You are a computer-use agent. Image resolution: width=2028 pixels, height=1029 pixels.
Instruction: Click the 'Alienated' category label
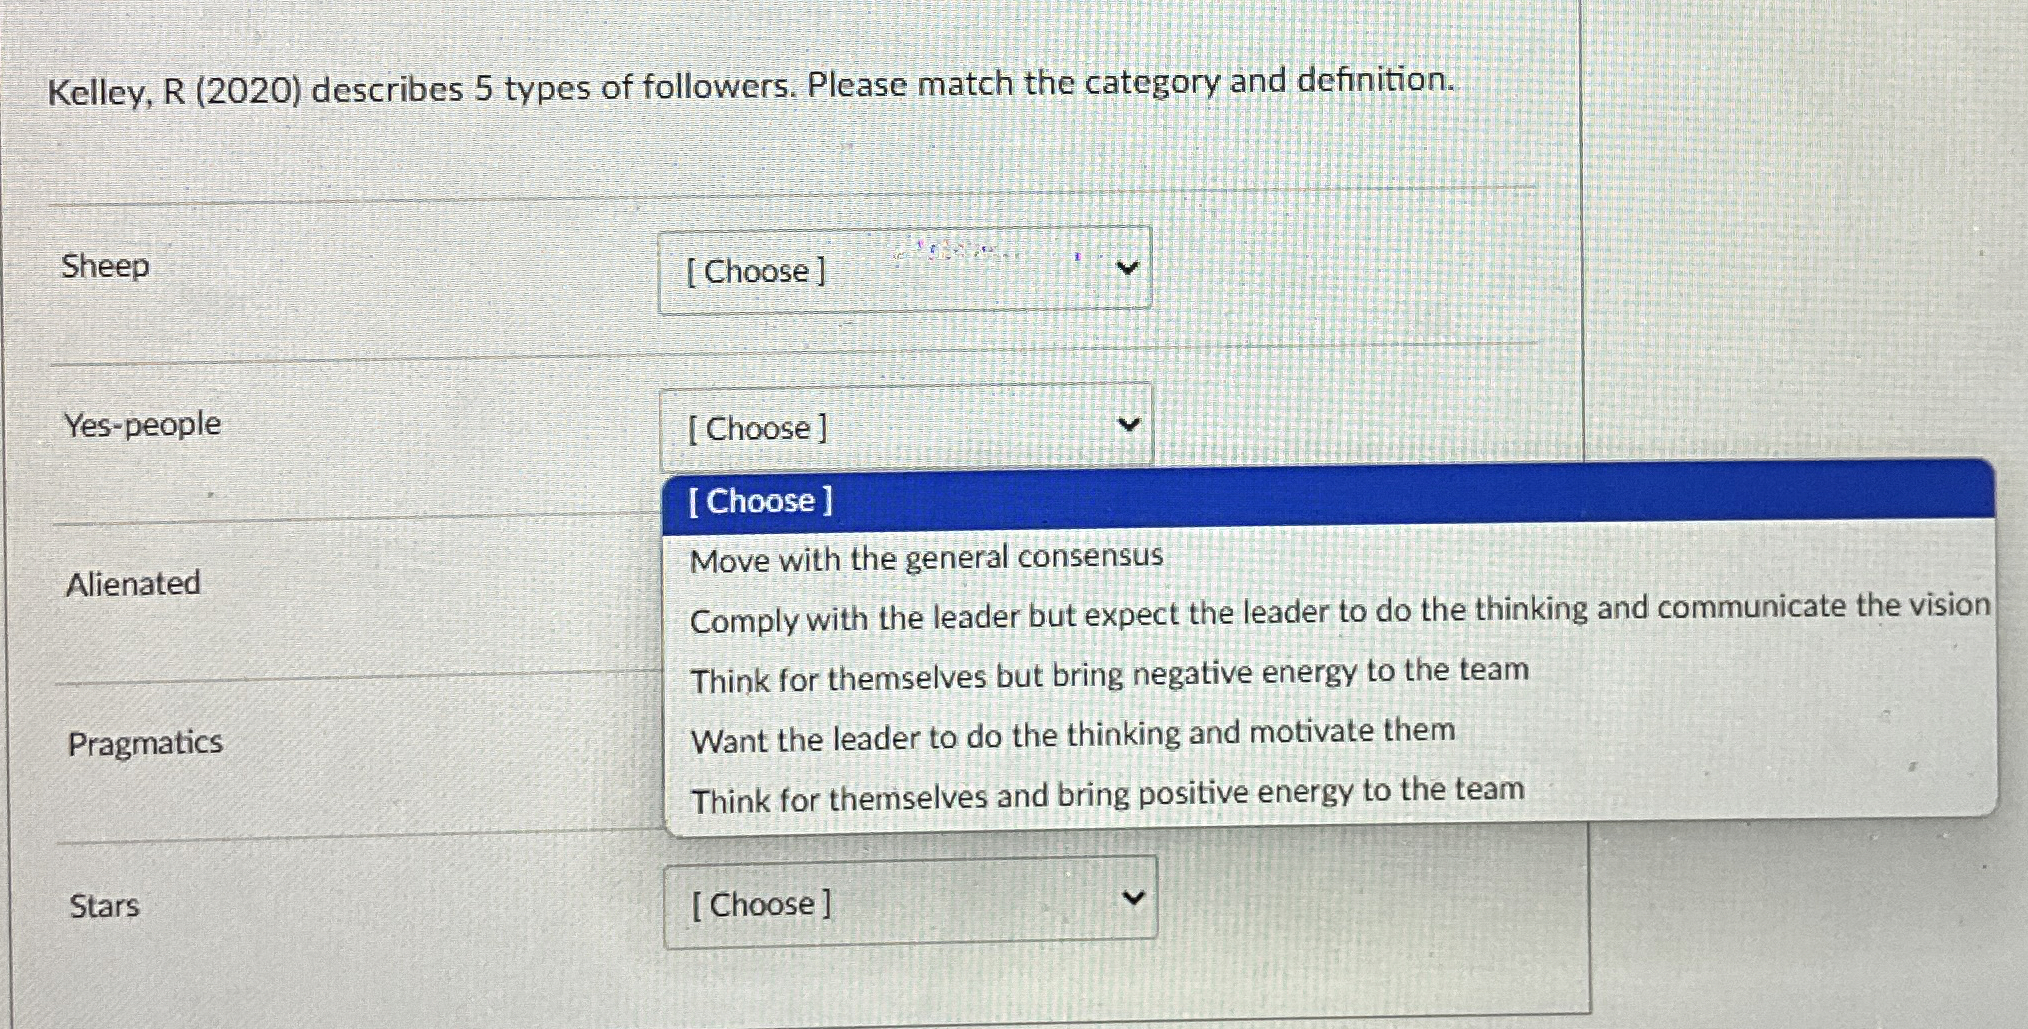pyautogui.click(x=133, y=584)
